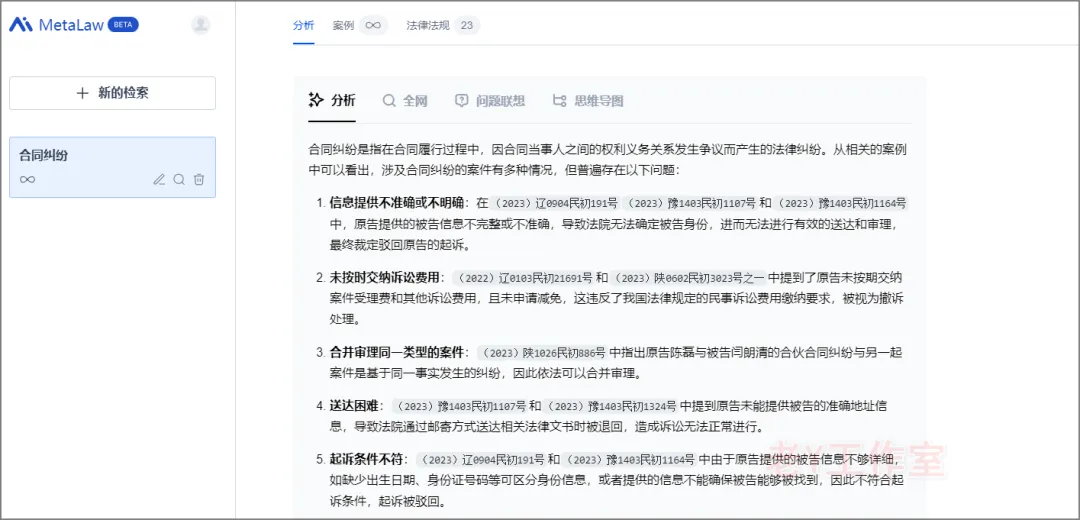This screenshot has height=520, width=1080.
Task: Click the MetaLaw brand name text
Action: tap(71, 25)
